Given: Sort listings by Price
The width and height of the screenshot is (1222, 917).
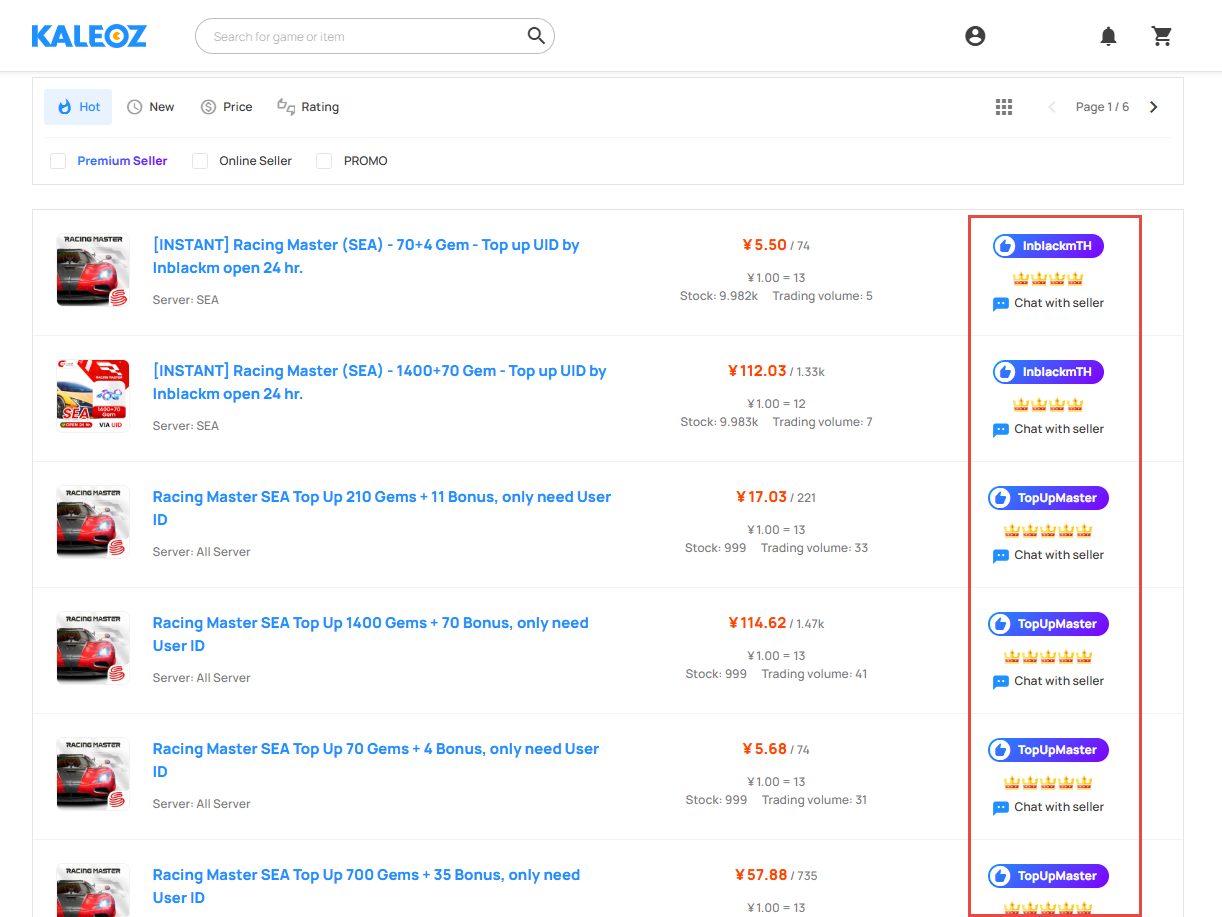Looking at the screenshot, I should (x=226, y=107).
